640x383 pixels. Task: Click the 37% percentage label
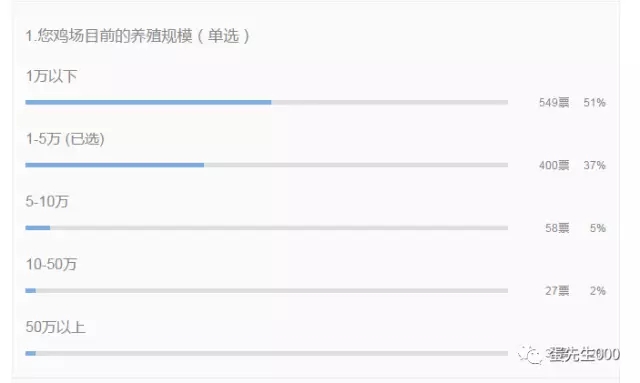594,165
